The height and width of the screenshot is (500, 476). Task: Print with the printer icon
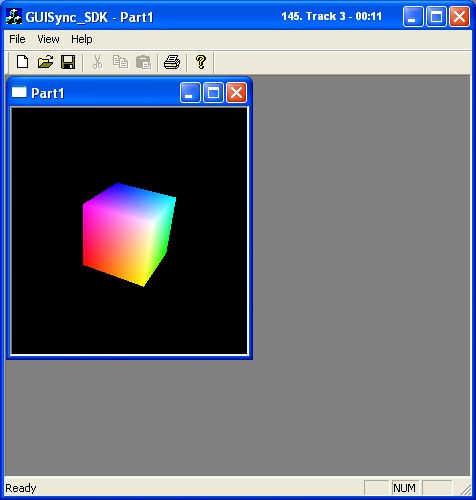(172, 62)
